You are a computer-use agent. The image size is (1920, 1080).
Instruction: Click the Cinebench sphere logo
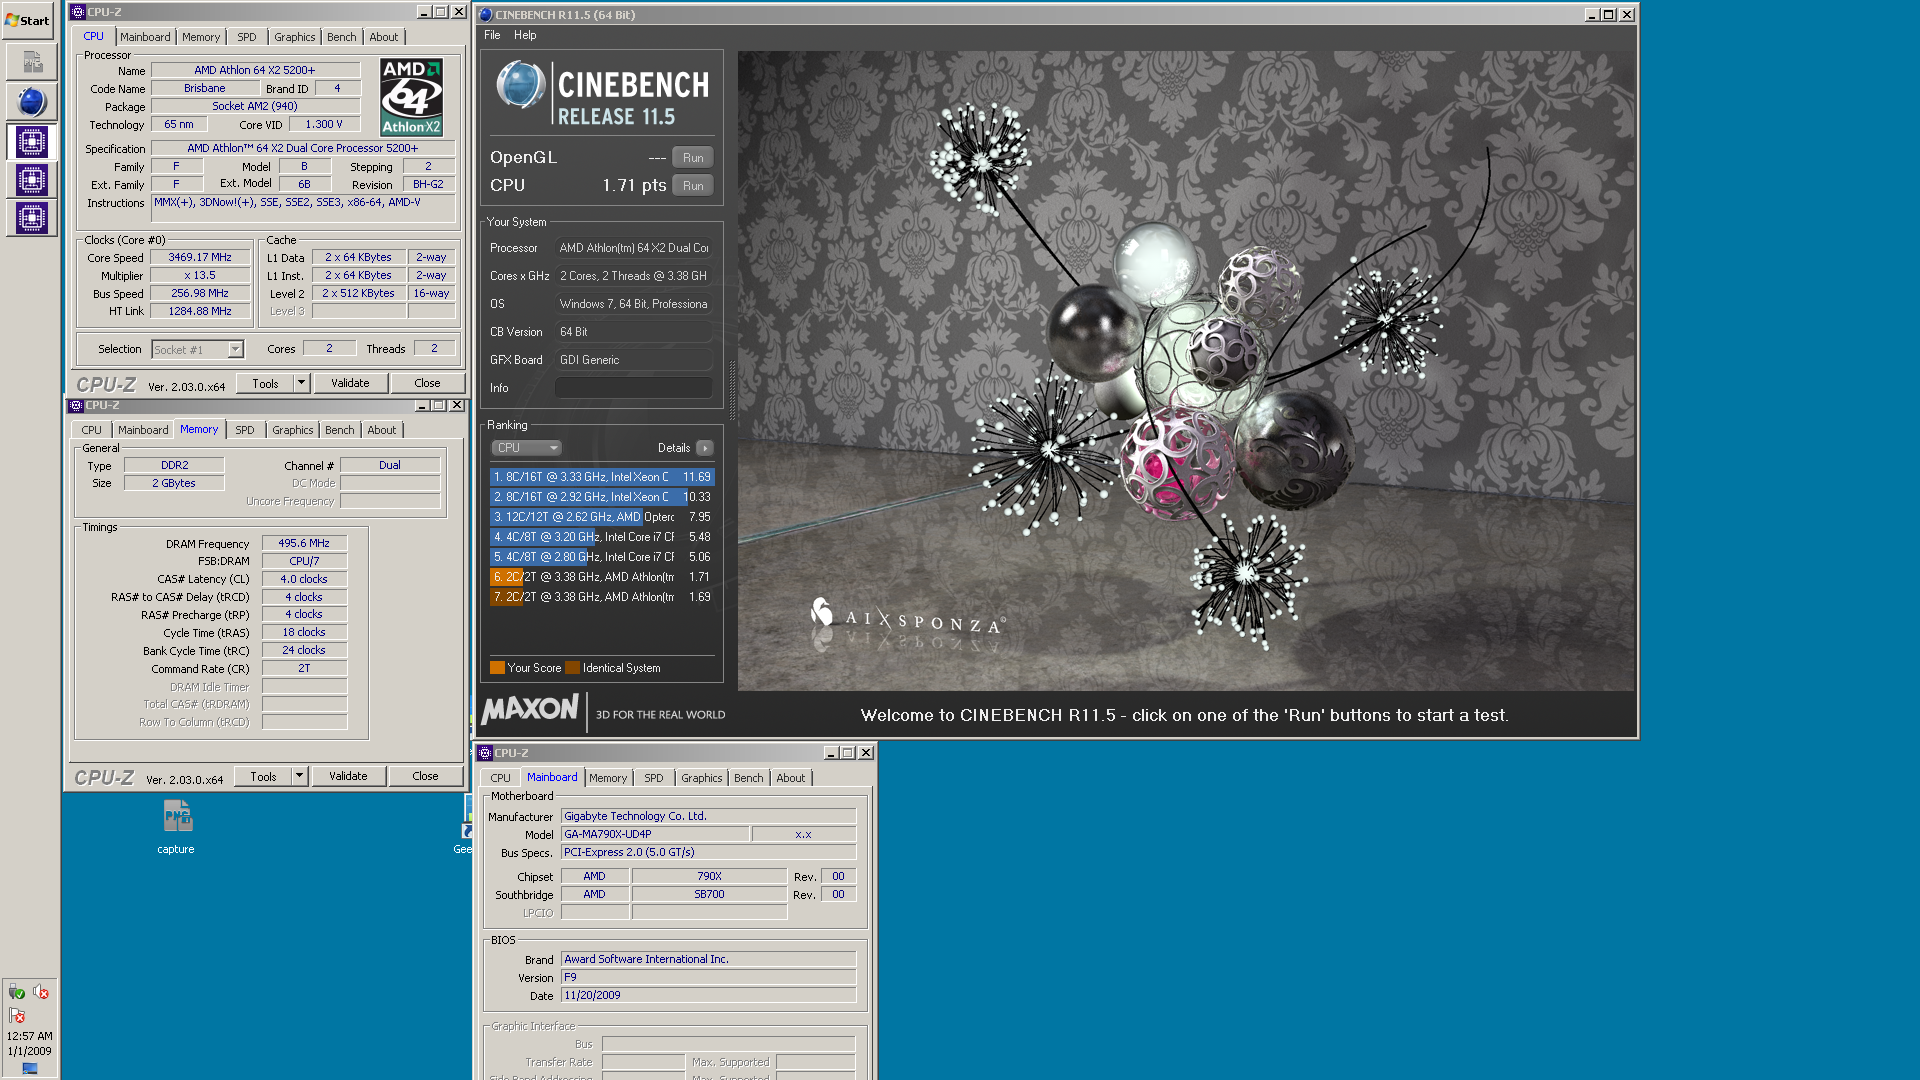521,85
